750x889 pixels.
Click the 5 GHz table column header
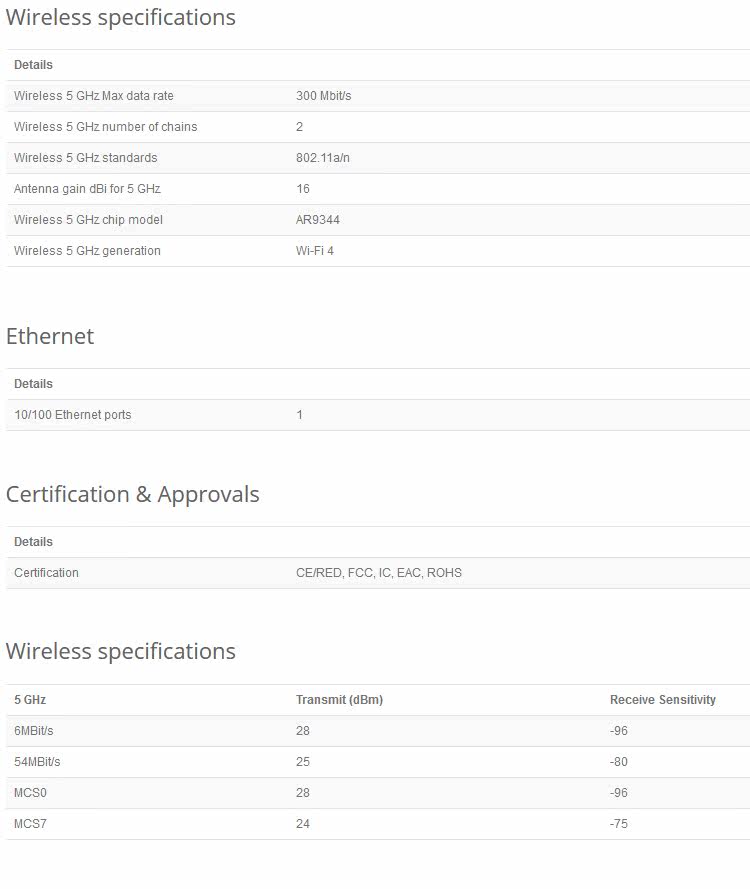[30, 700]
